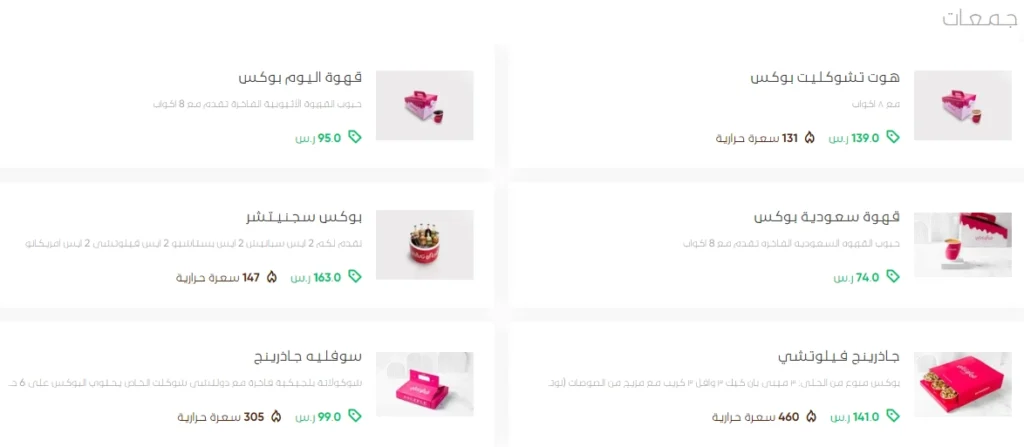1024x447 pixels.
Task: Select the بوكس سجنيتشر bucket image
Action: tap(424, 244)
